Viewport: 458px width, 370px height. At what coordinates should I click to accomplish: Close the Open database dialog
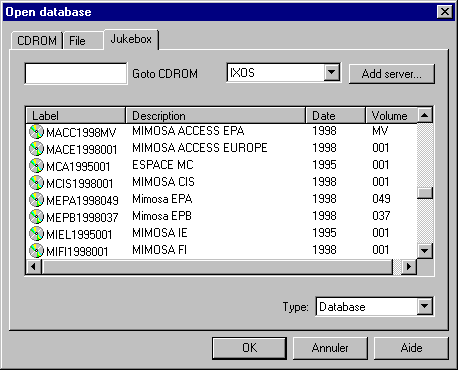[x=445, y=12]
